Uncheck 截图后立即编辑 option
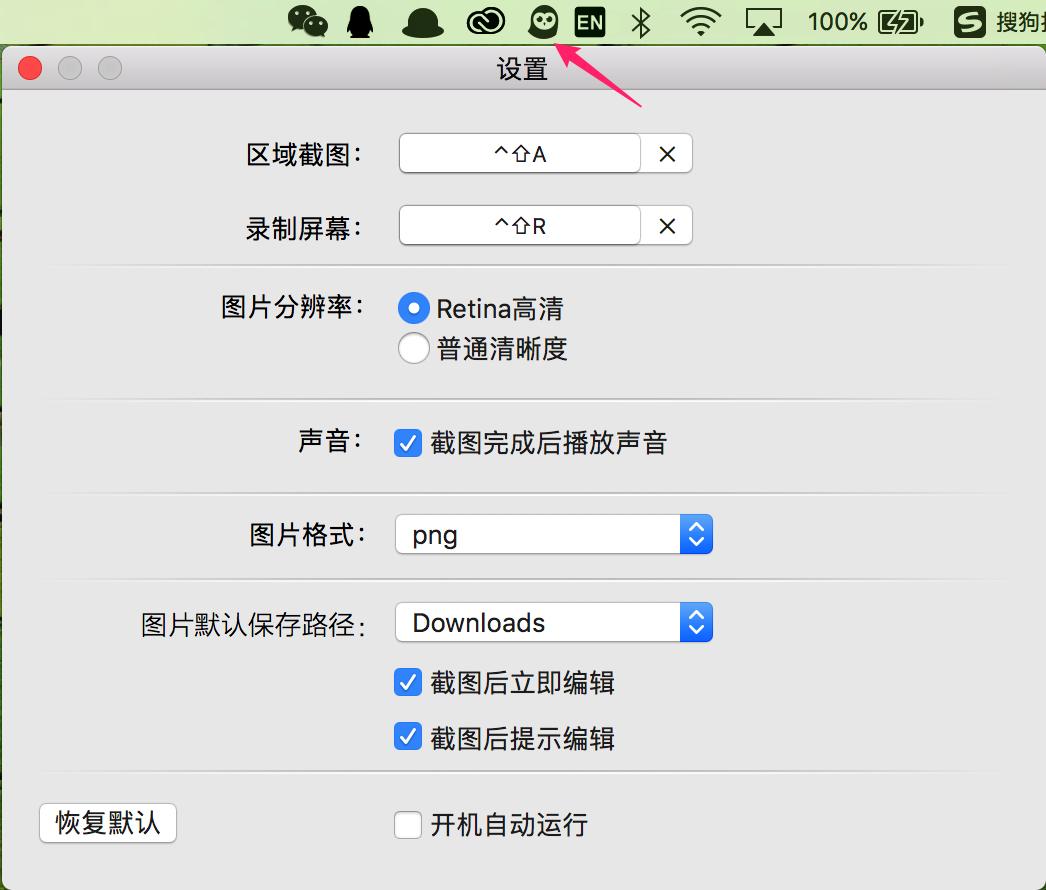 pyautogui.click(x=408, y=682)
